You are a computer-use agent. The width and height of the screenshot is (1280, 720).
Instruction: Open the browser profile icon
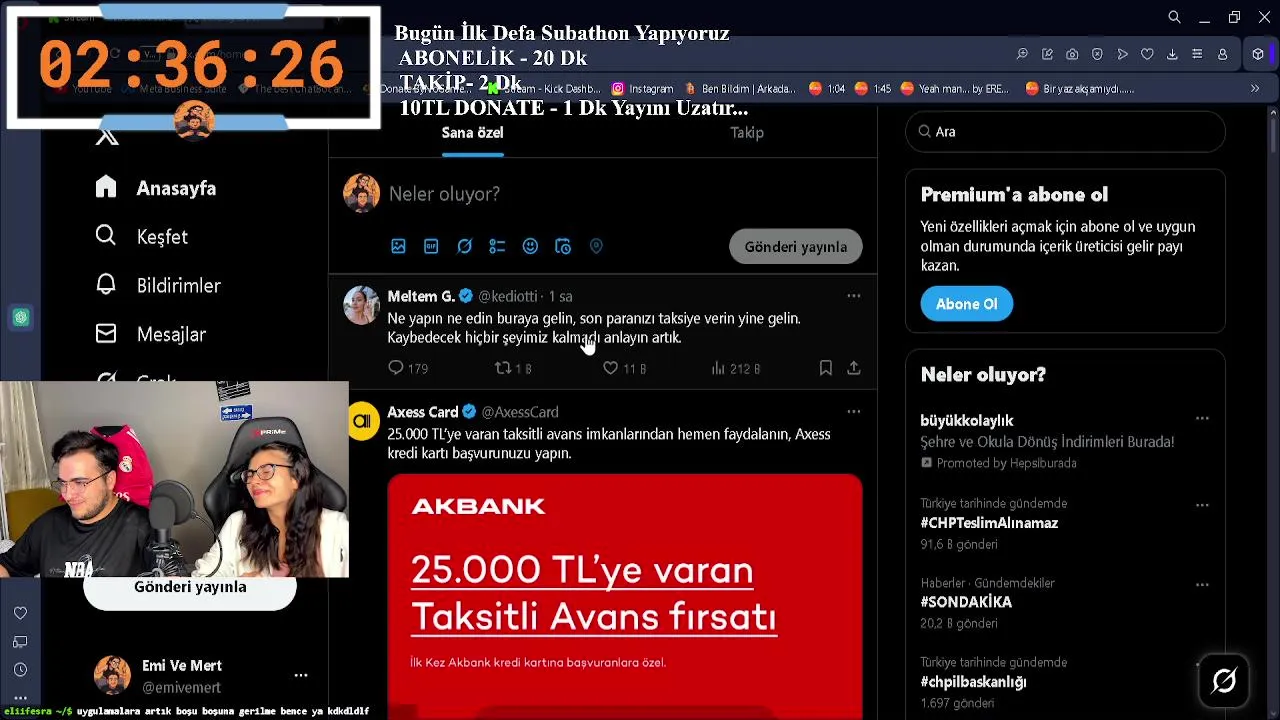click(1222, 54)
